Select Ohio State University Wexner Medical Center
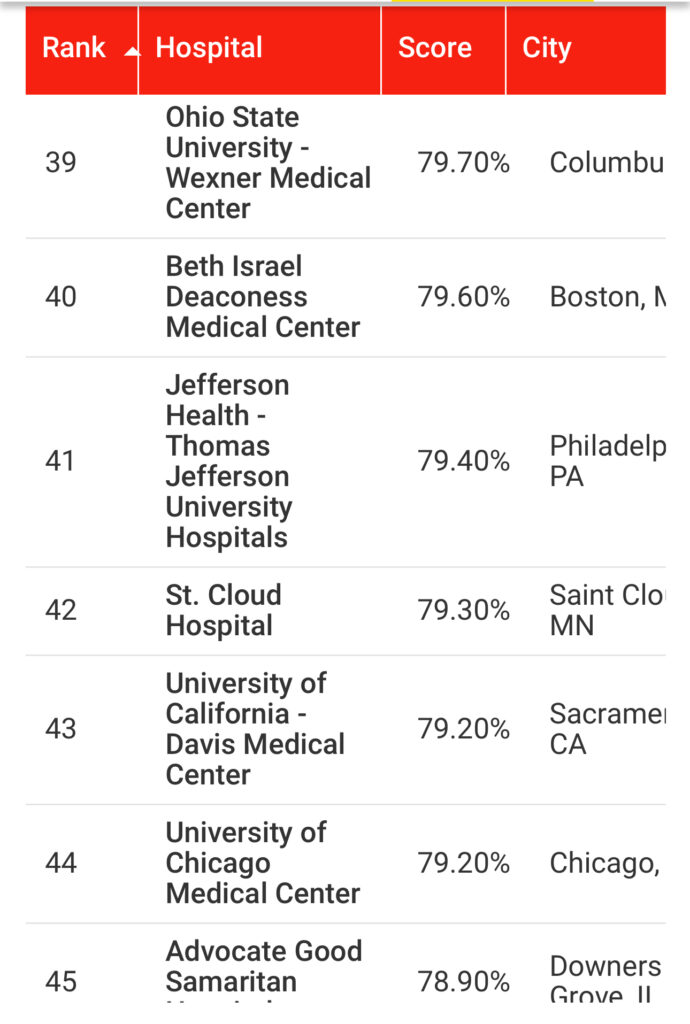Image resolution: width=690 pixels, height=1024 pixels. tap(268, 163)
